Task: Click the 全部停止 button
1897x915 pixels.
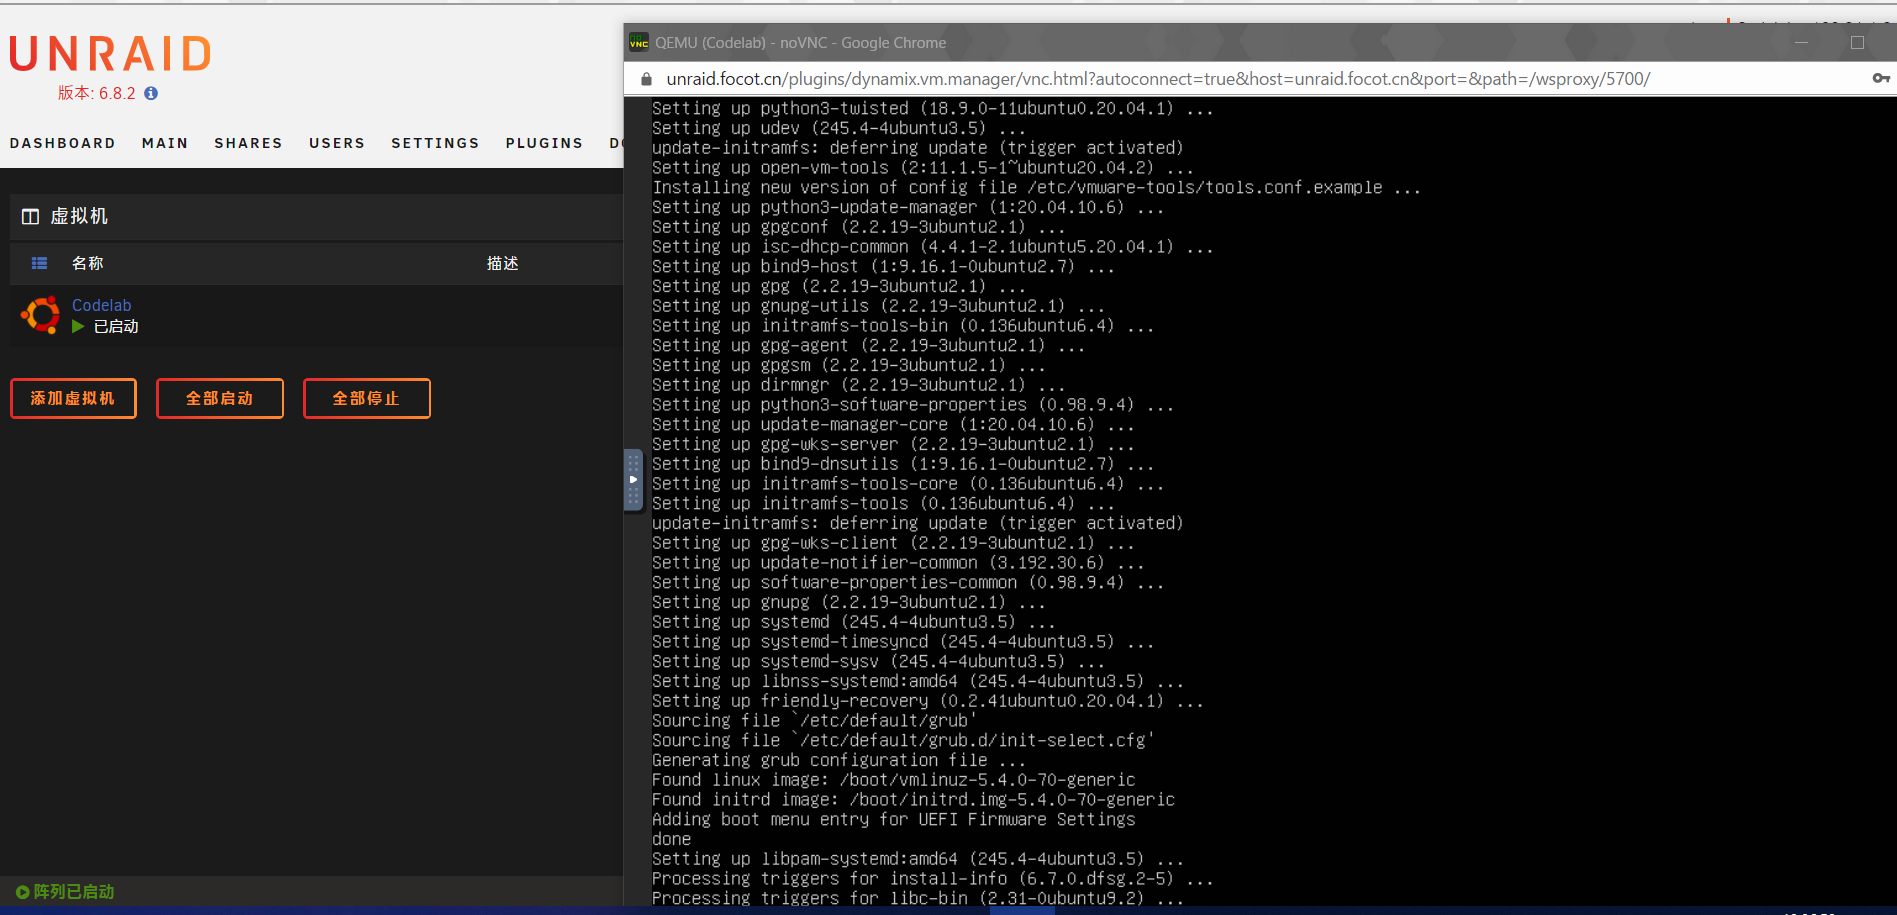Action: [x=367, y=398]
